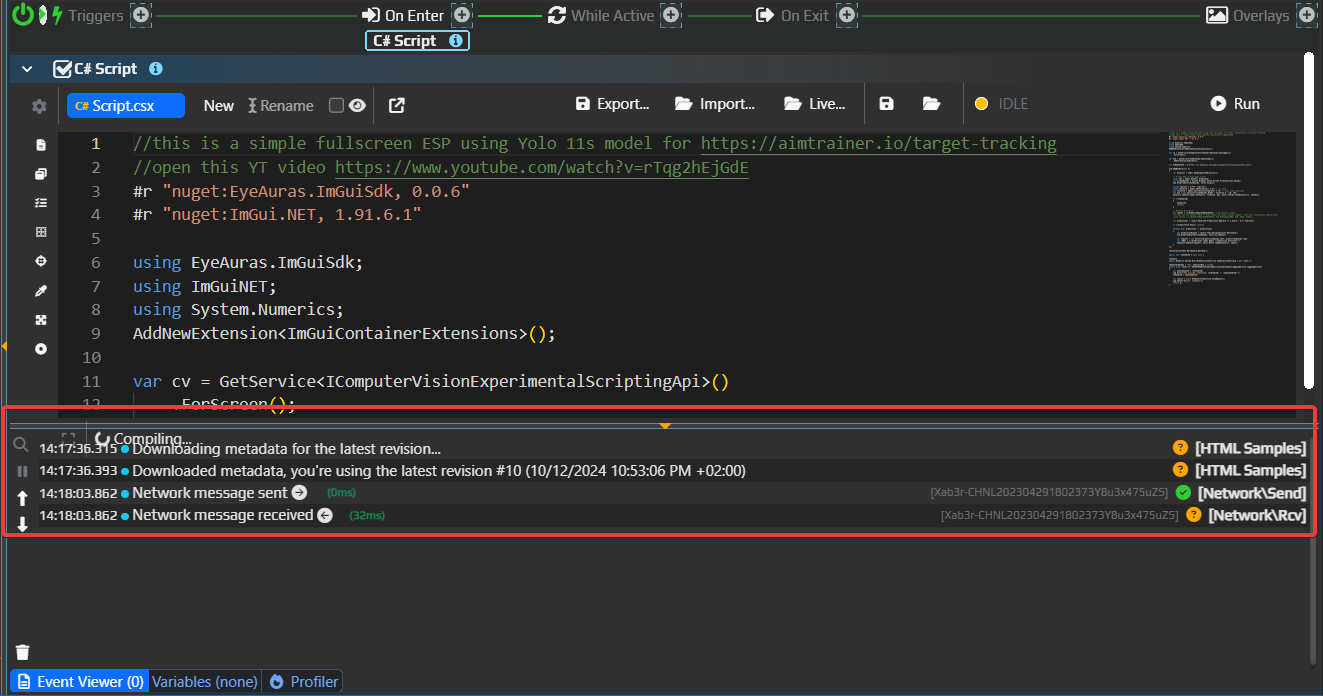1323x696 pixels.
Task: Jump to the top of the log
Action: [21, 498]
